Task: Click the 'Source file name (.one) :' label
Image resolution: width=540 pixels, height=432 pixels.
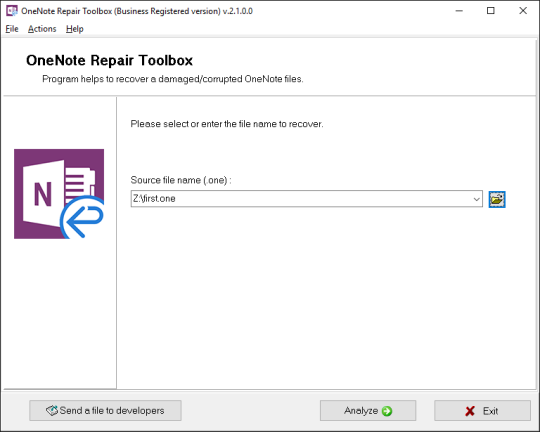Action: (x=181, y=180)
